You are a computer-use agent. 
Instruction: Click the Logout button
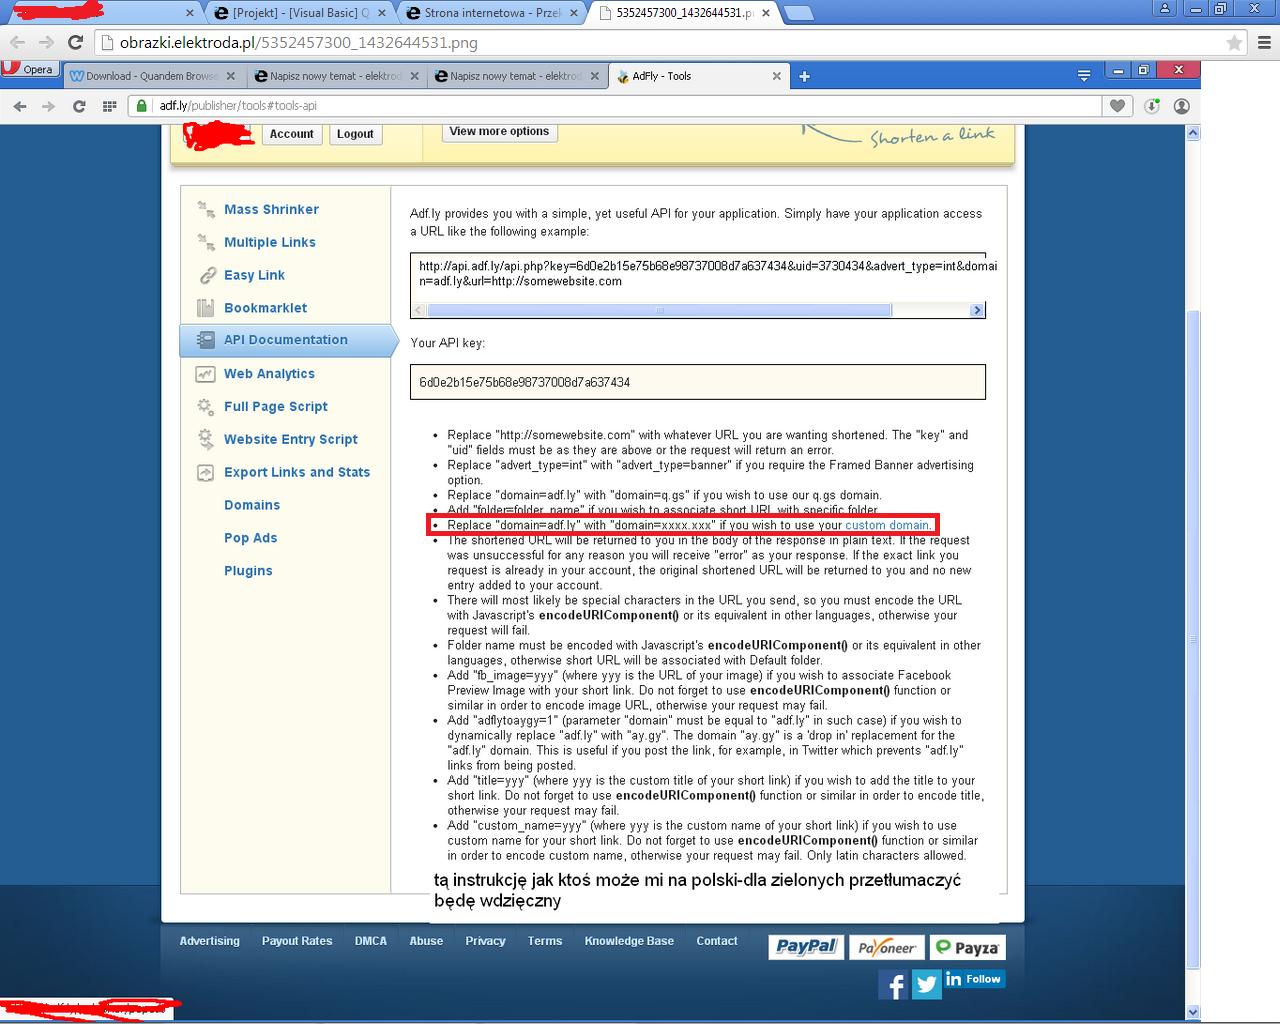coord(355,134)
